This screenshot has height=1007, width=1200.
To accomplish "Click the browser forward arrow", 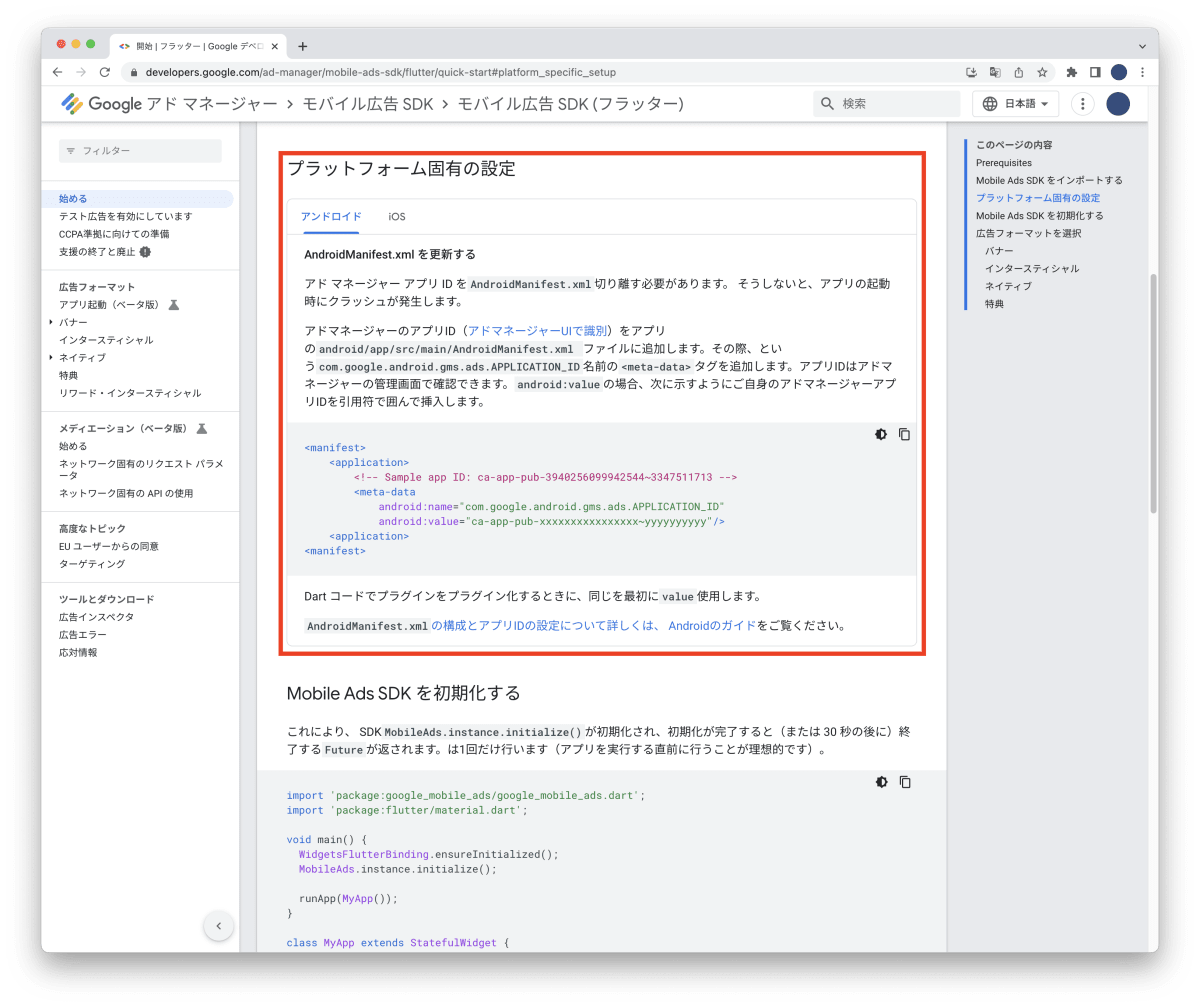I will 81,72.
